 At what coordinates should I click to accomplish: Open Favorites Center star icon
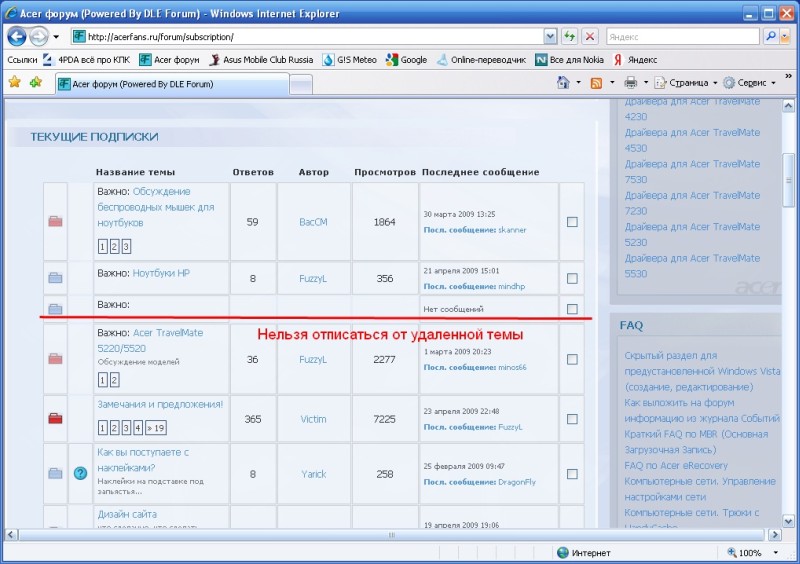(x=15, y=82)
